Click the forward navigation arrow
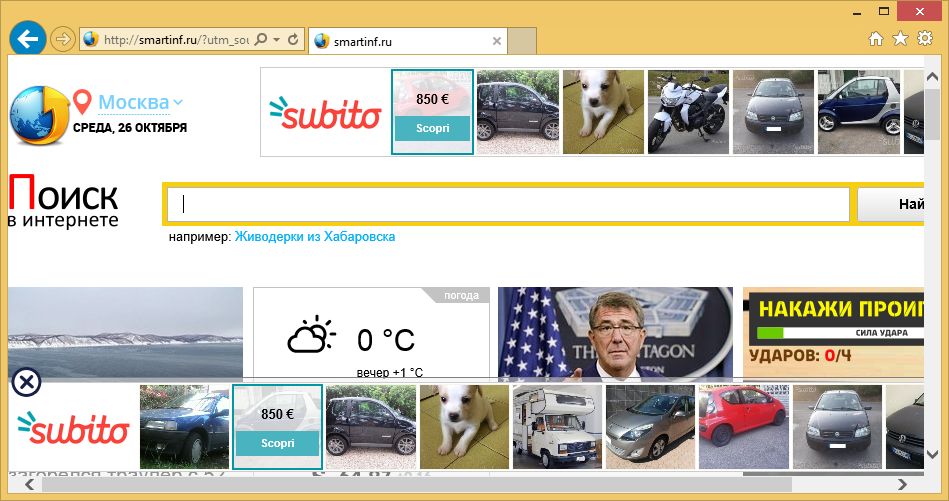The height and width of the screenshot is (501, 949). point(62,40)
